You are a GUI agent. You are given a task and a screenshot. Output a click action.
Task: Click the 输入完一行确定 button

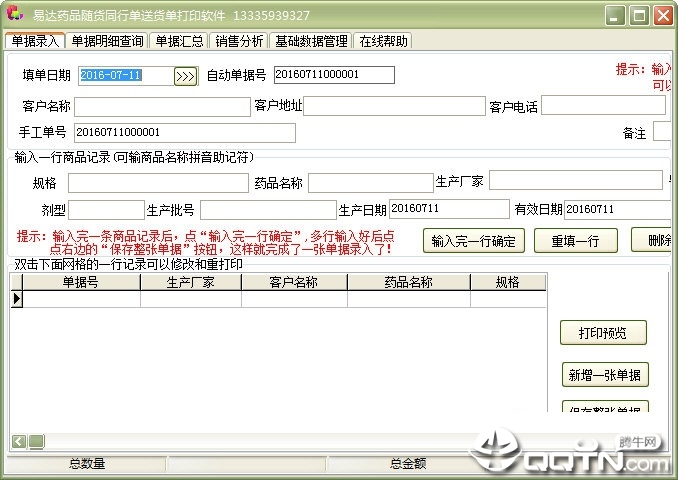pyautogui.click(x=473, y=240)
